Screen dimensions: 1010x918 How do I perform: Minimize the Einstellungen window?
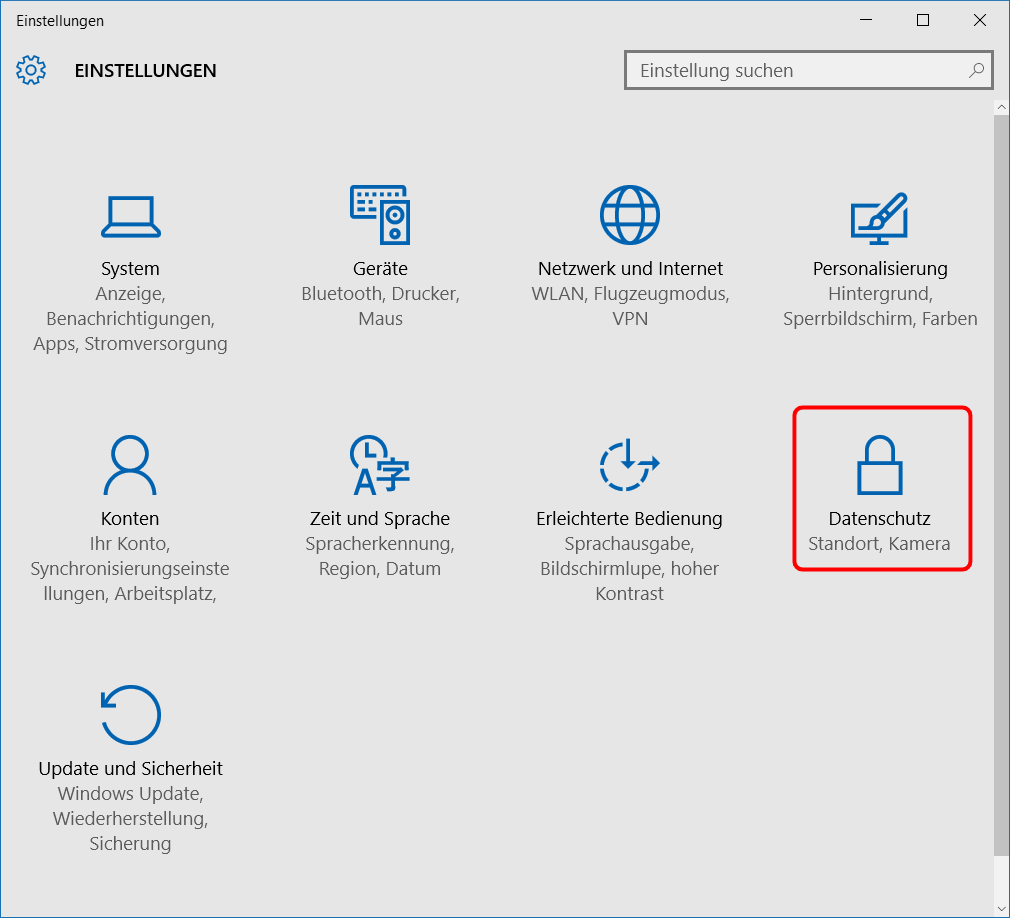pos(867,20)
